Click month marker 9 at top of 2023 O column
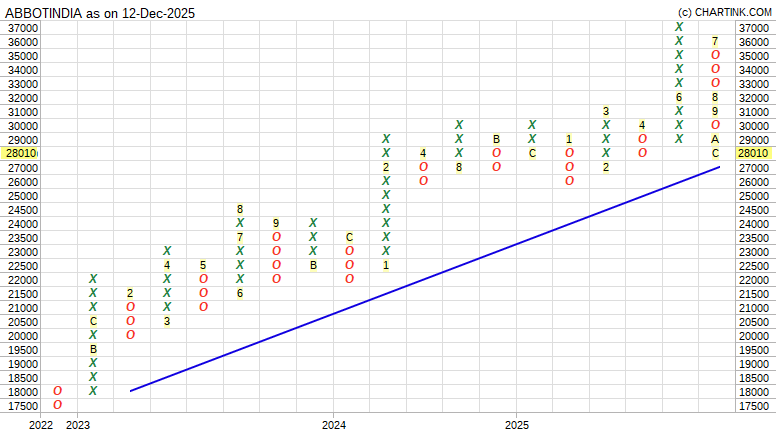The height and width of the screenshot is (442, 778). [x=276, y=223]
